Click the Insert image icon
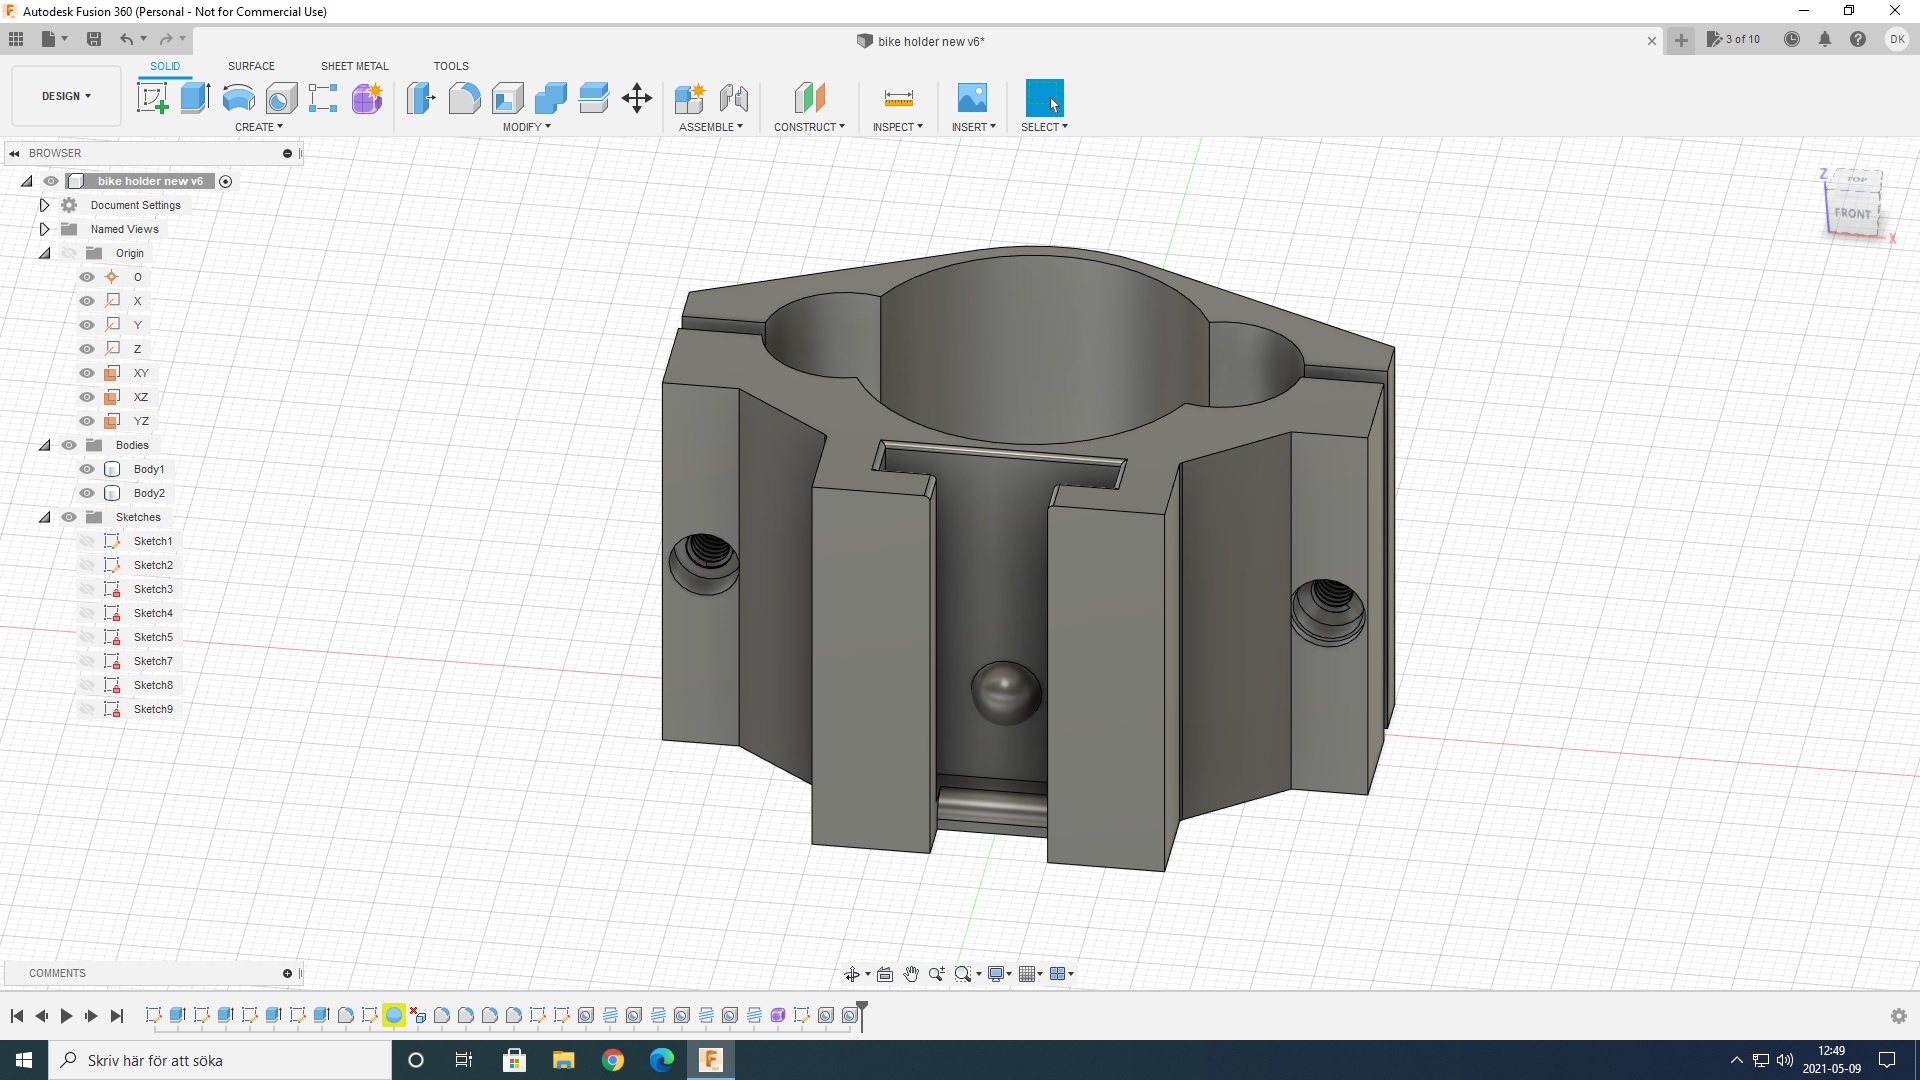Viewport: 1920px width, 1080px height. (x=972, y=98)
